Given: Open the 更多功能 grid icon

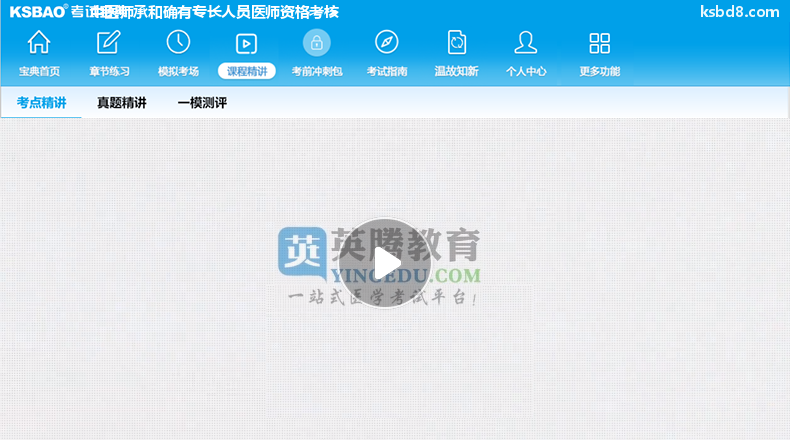Looking at the screenshot, I should (600, 43).
